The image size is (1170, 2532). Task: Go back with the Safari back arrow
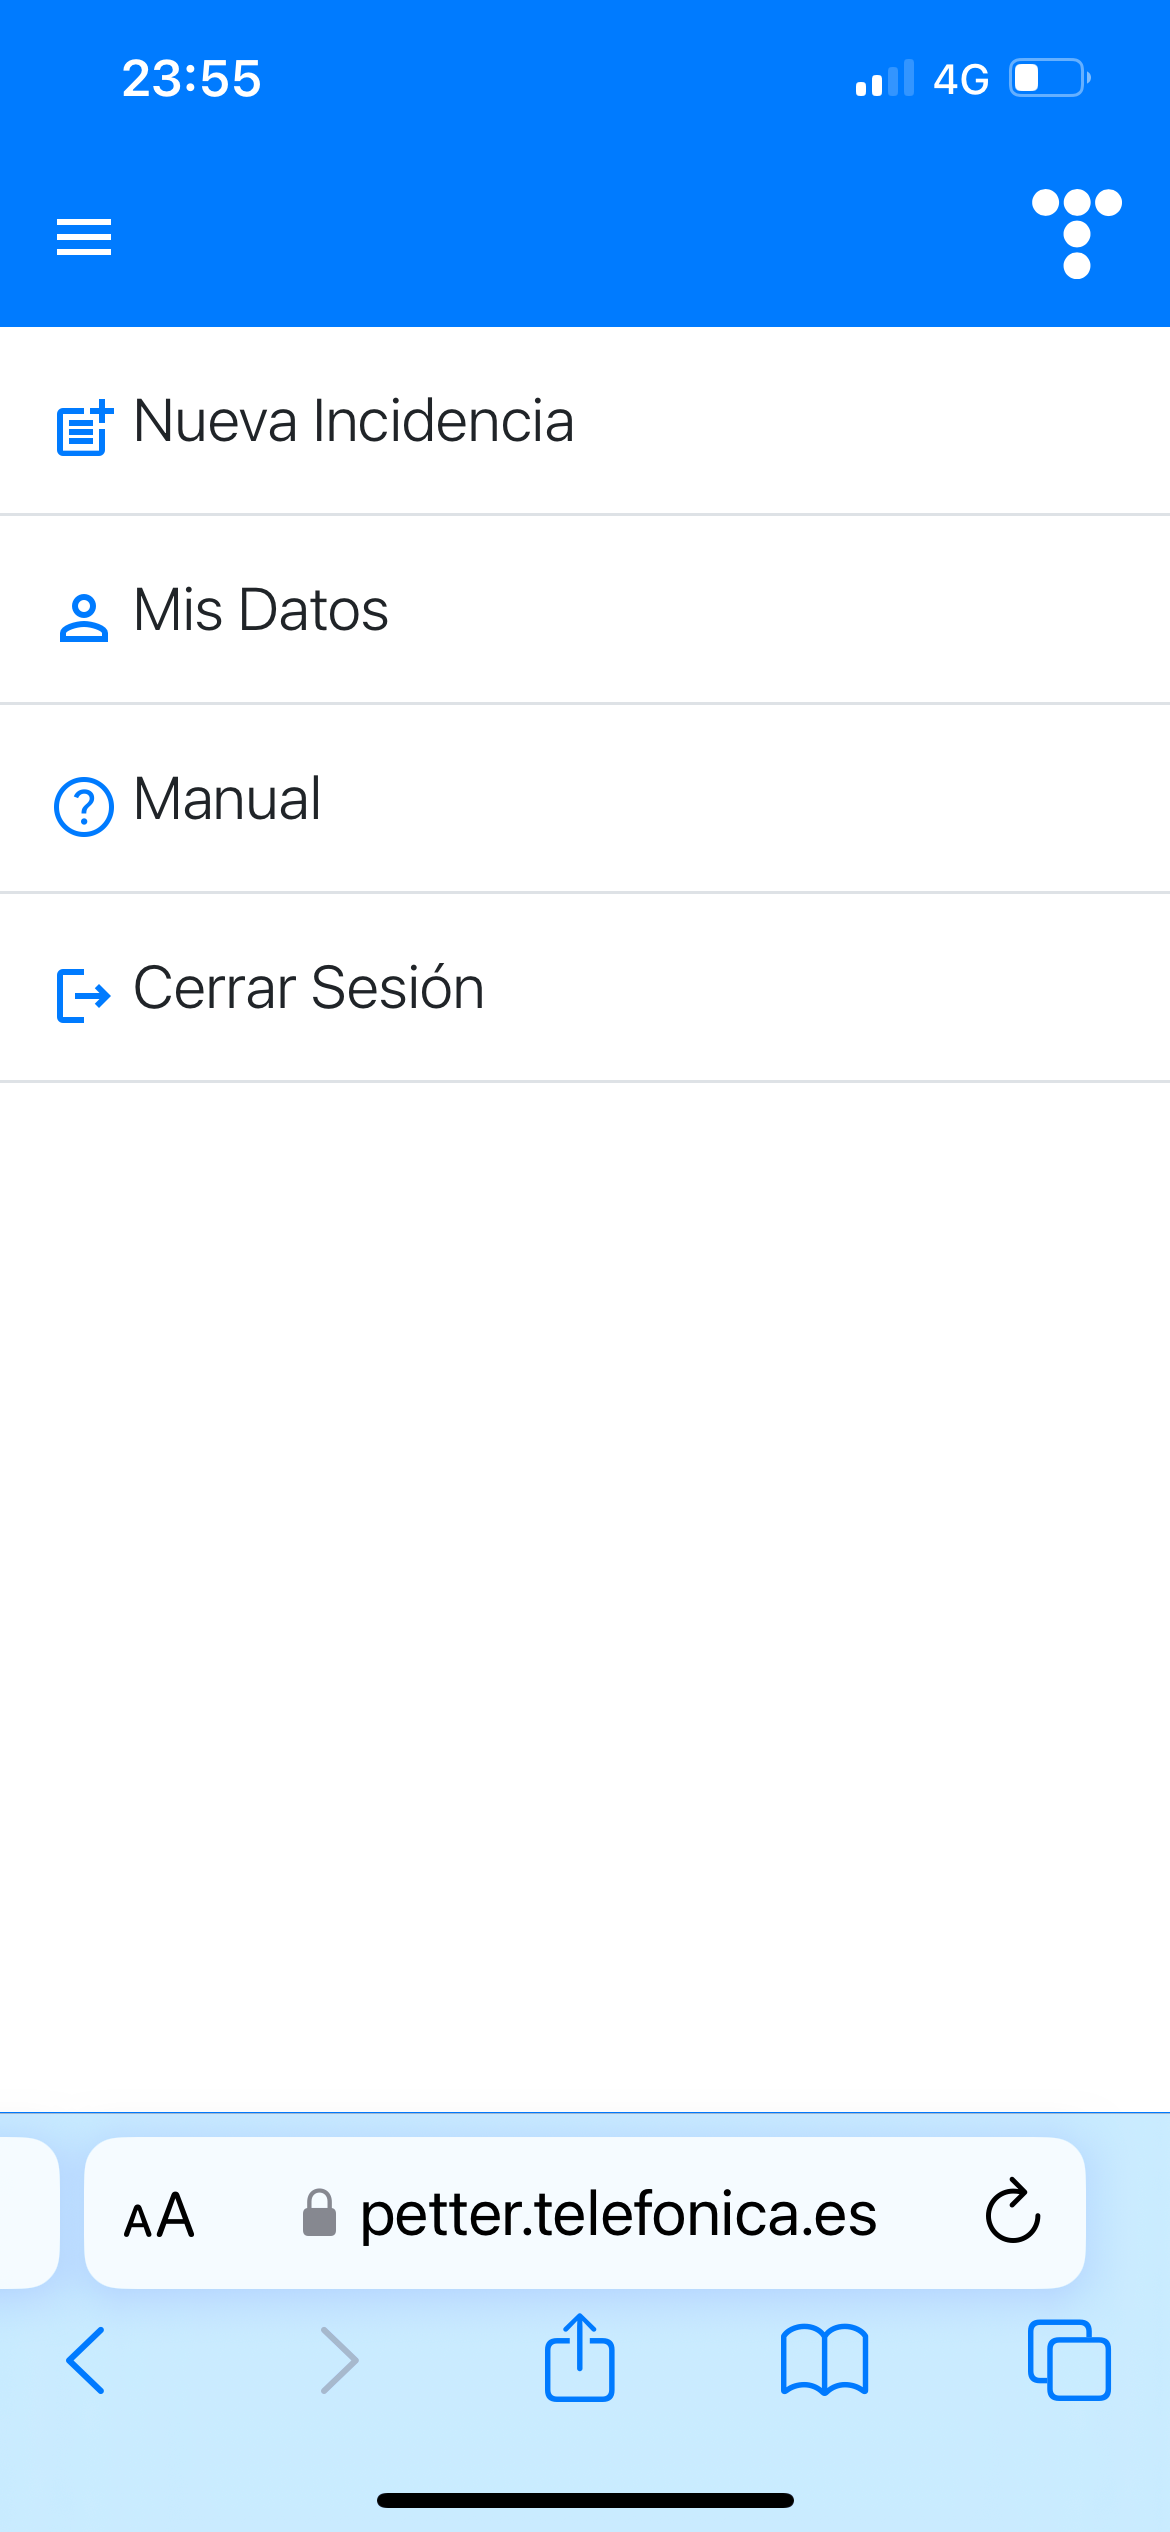point(86,2360)
